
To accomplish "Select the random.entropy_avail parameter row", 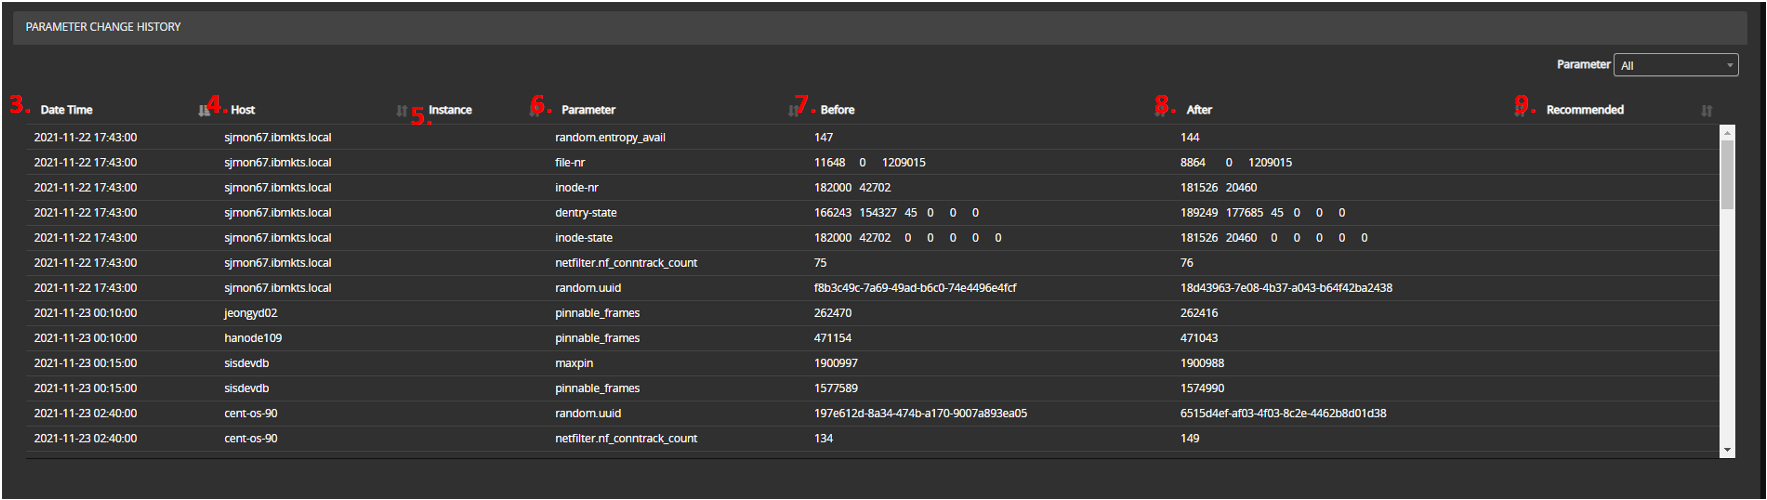I will pos(610,138).
